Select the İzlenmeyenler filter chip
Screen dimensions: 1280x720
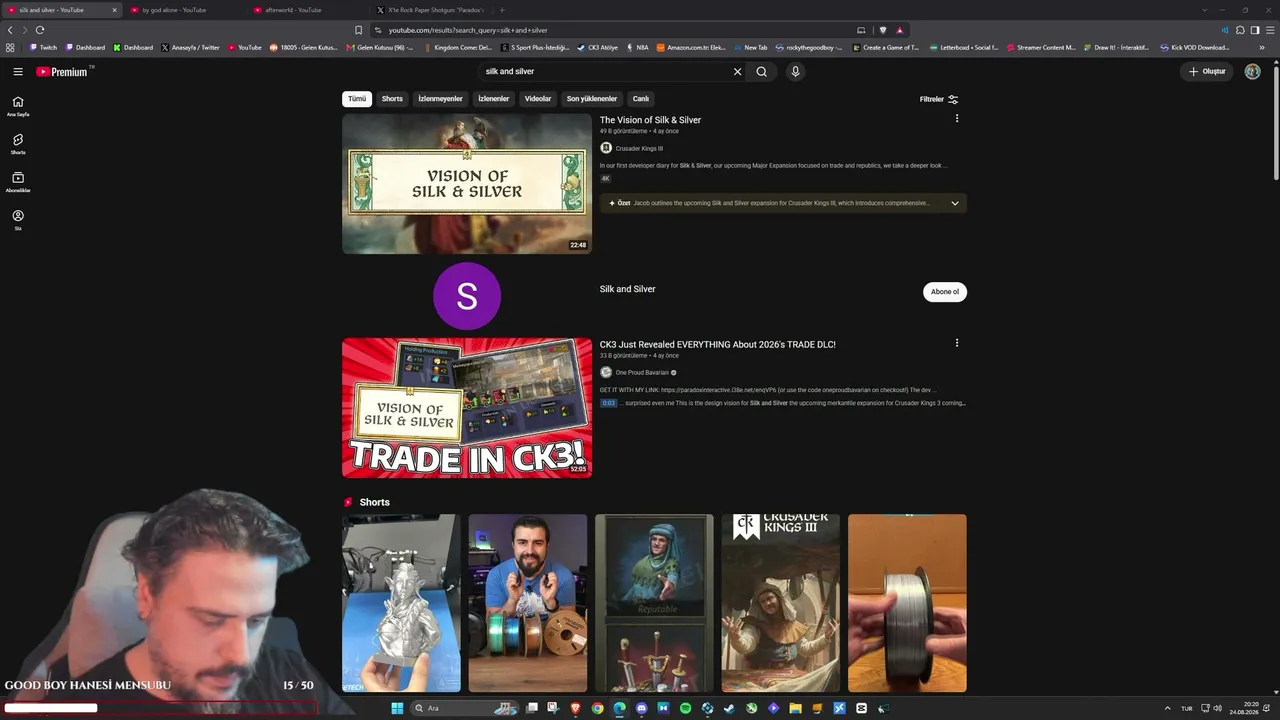point(440,99)
